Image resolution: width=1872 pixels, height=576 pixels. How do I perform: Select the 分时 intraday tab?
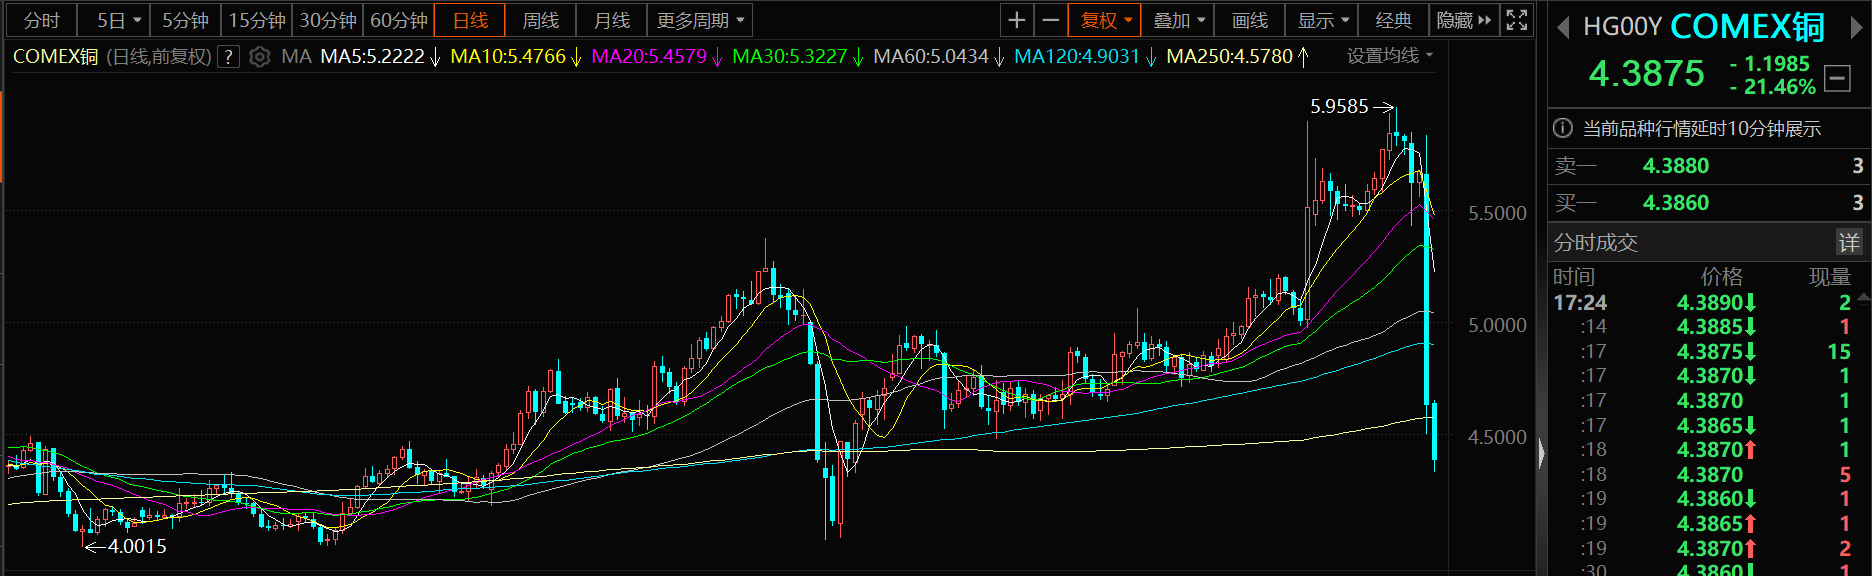(41, 20)
